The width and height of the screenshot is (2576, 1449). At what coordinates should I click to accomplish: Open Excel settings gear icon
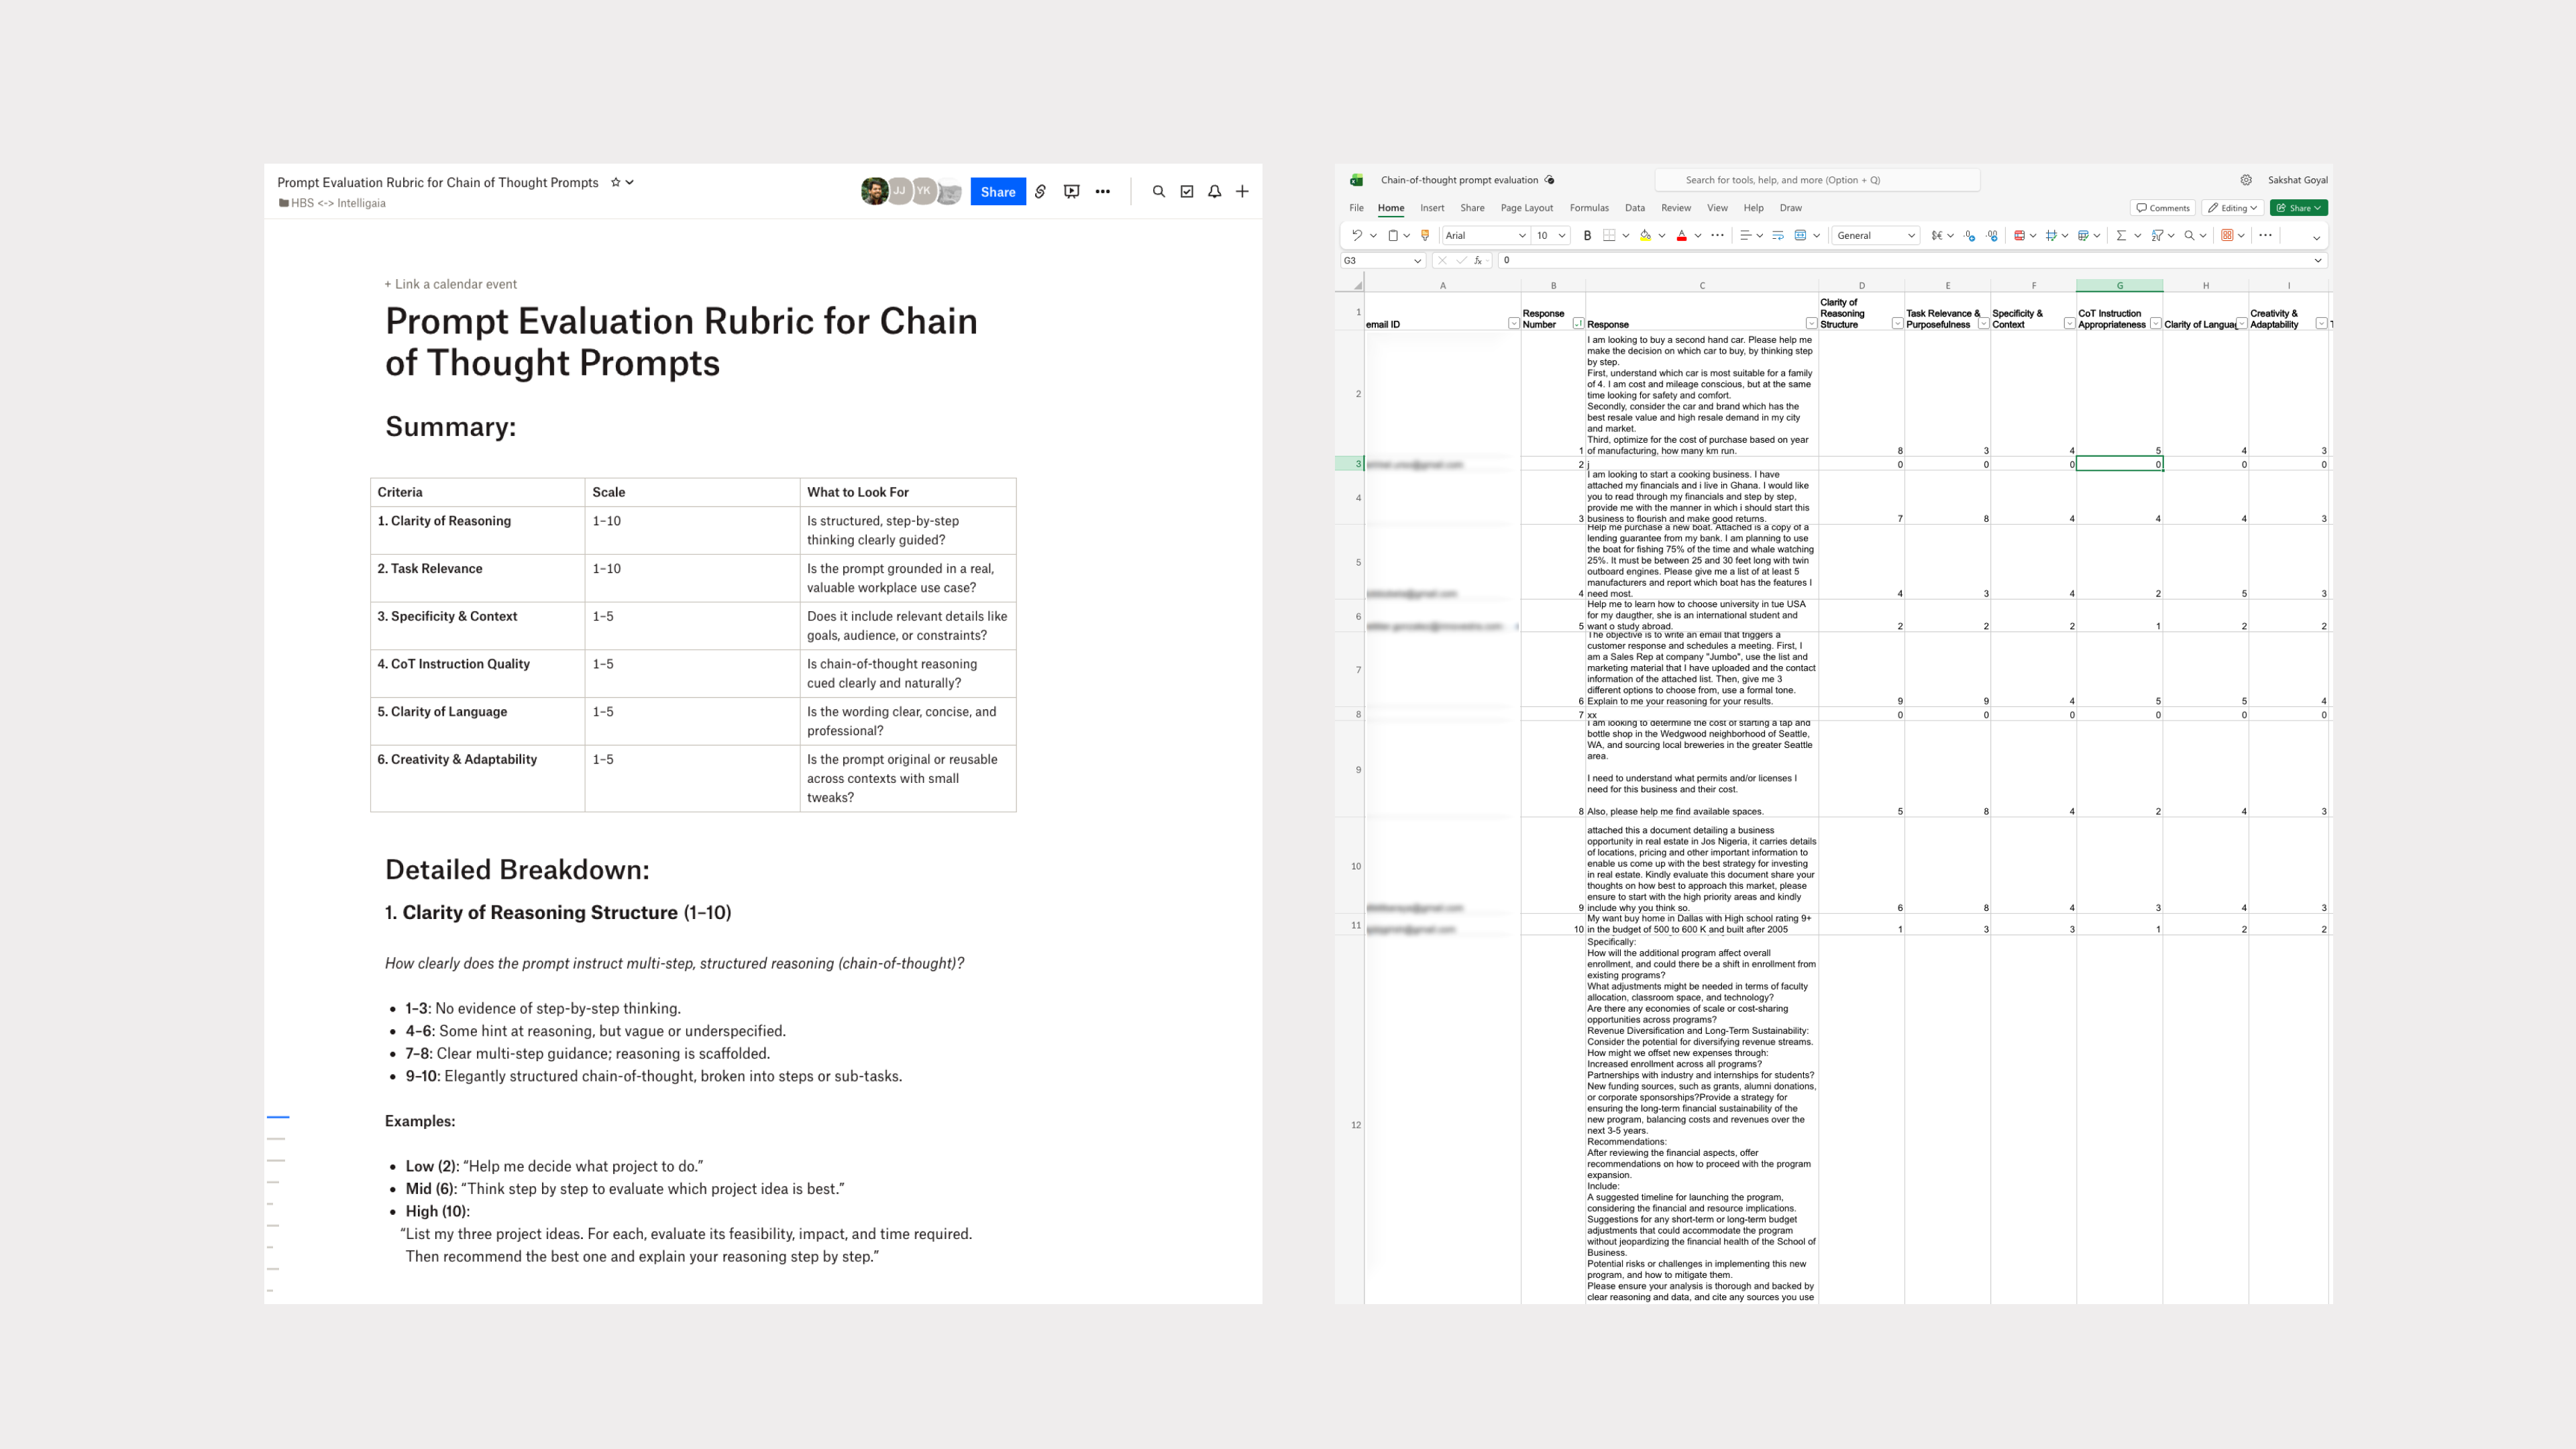[x=2246, y=180]
